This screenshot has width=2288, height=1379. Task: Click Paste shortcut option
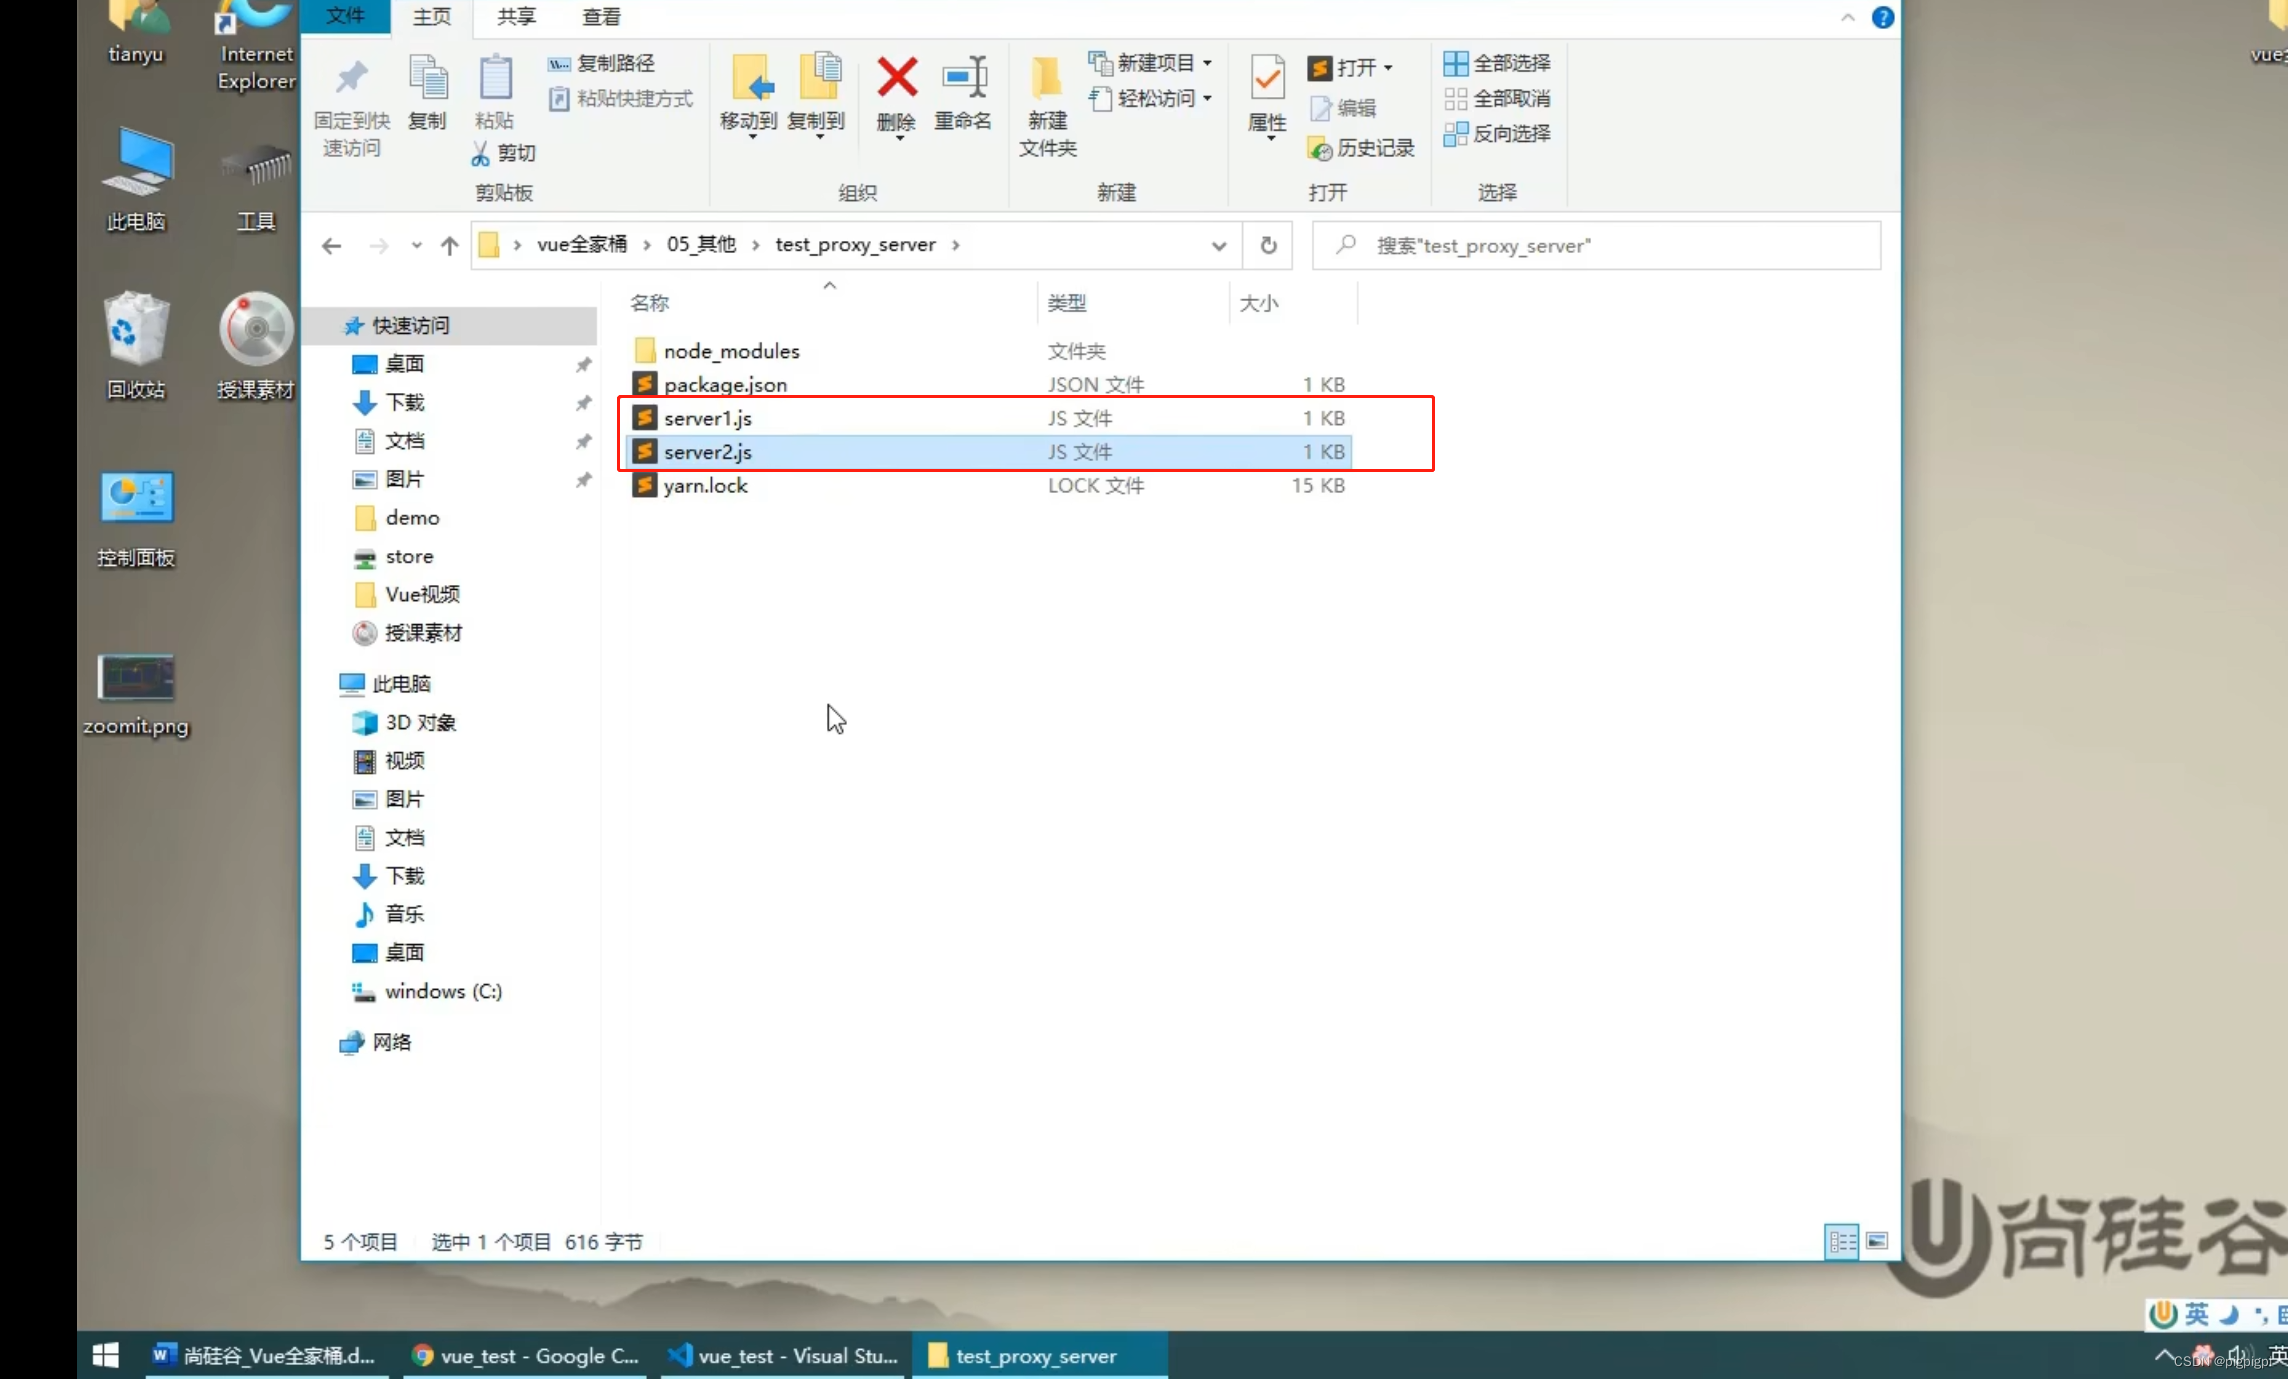click(x=621, y=98)
